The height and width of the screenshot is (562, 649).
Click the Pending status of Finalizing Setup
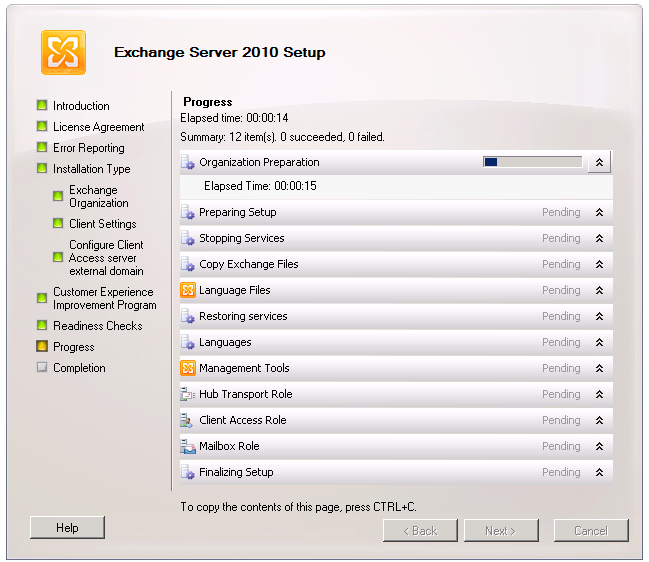(x=561, y=472)
